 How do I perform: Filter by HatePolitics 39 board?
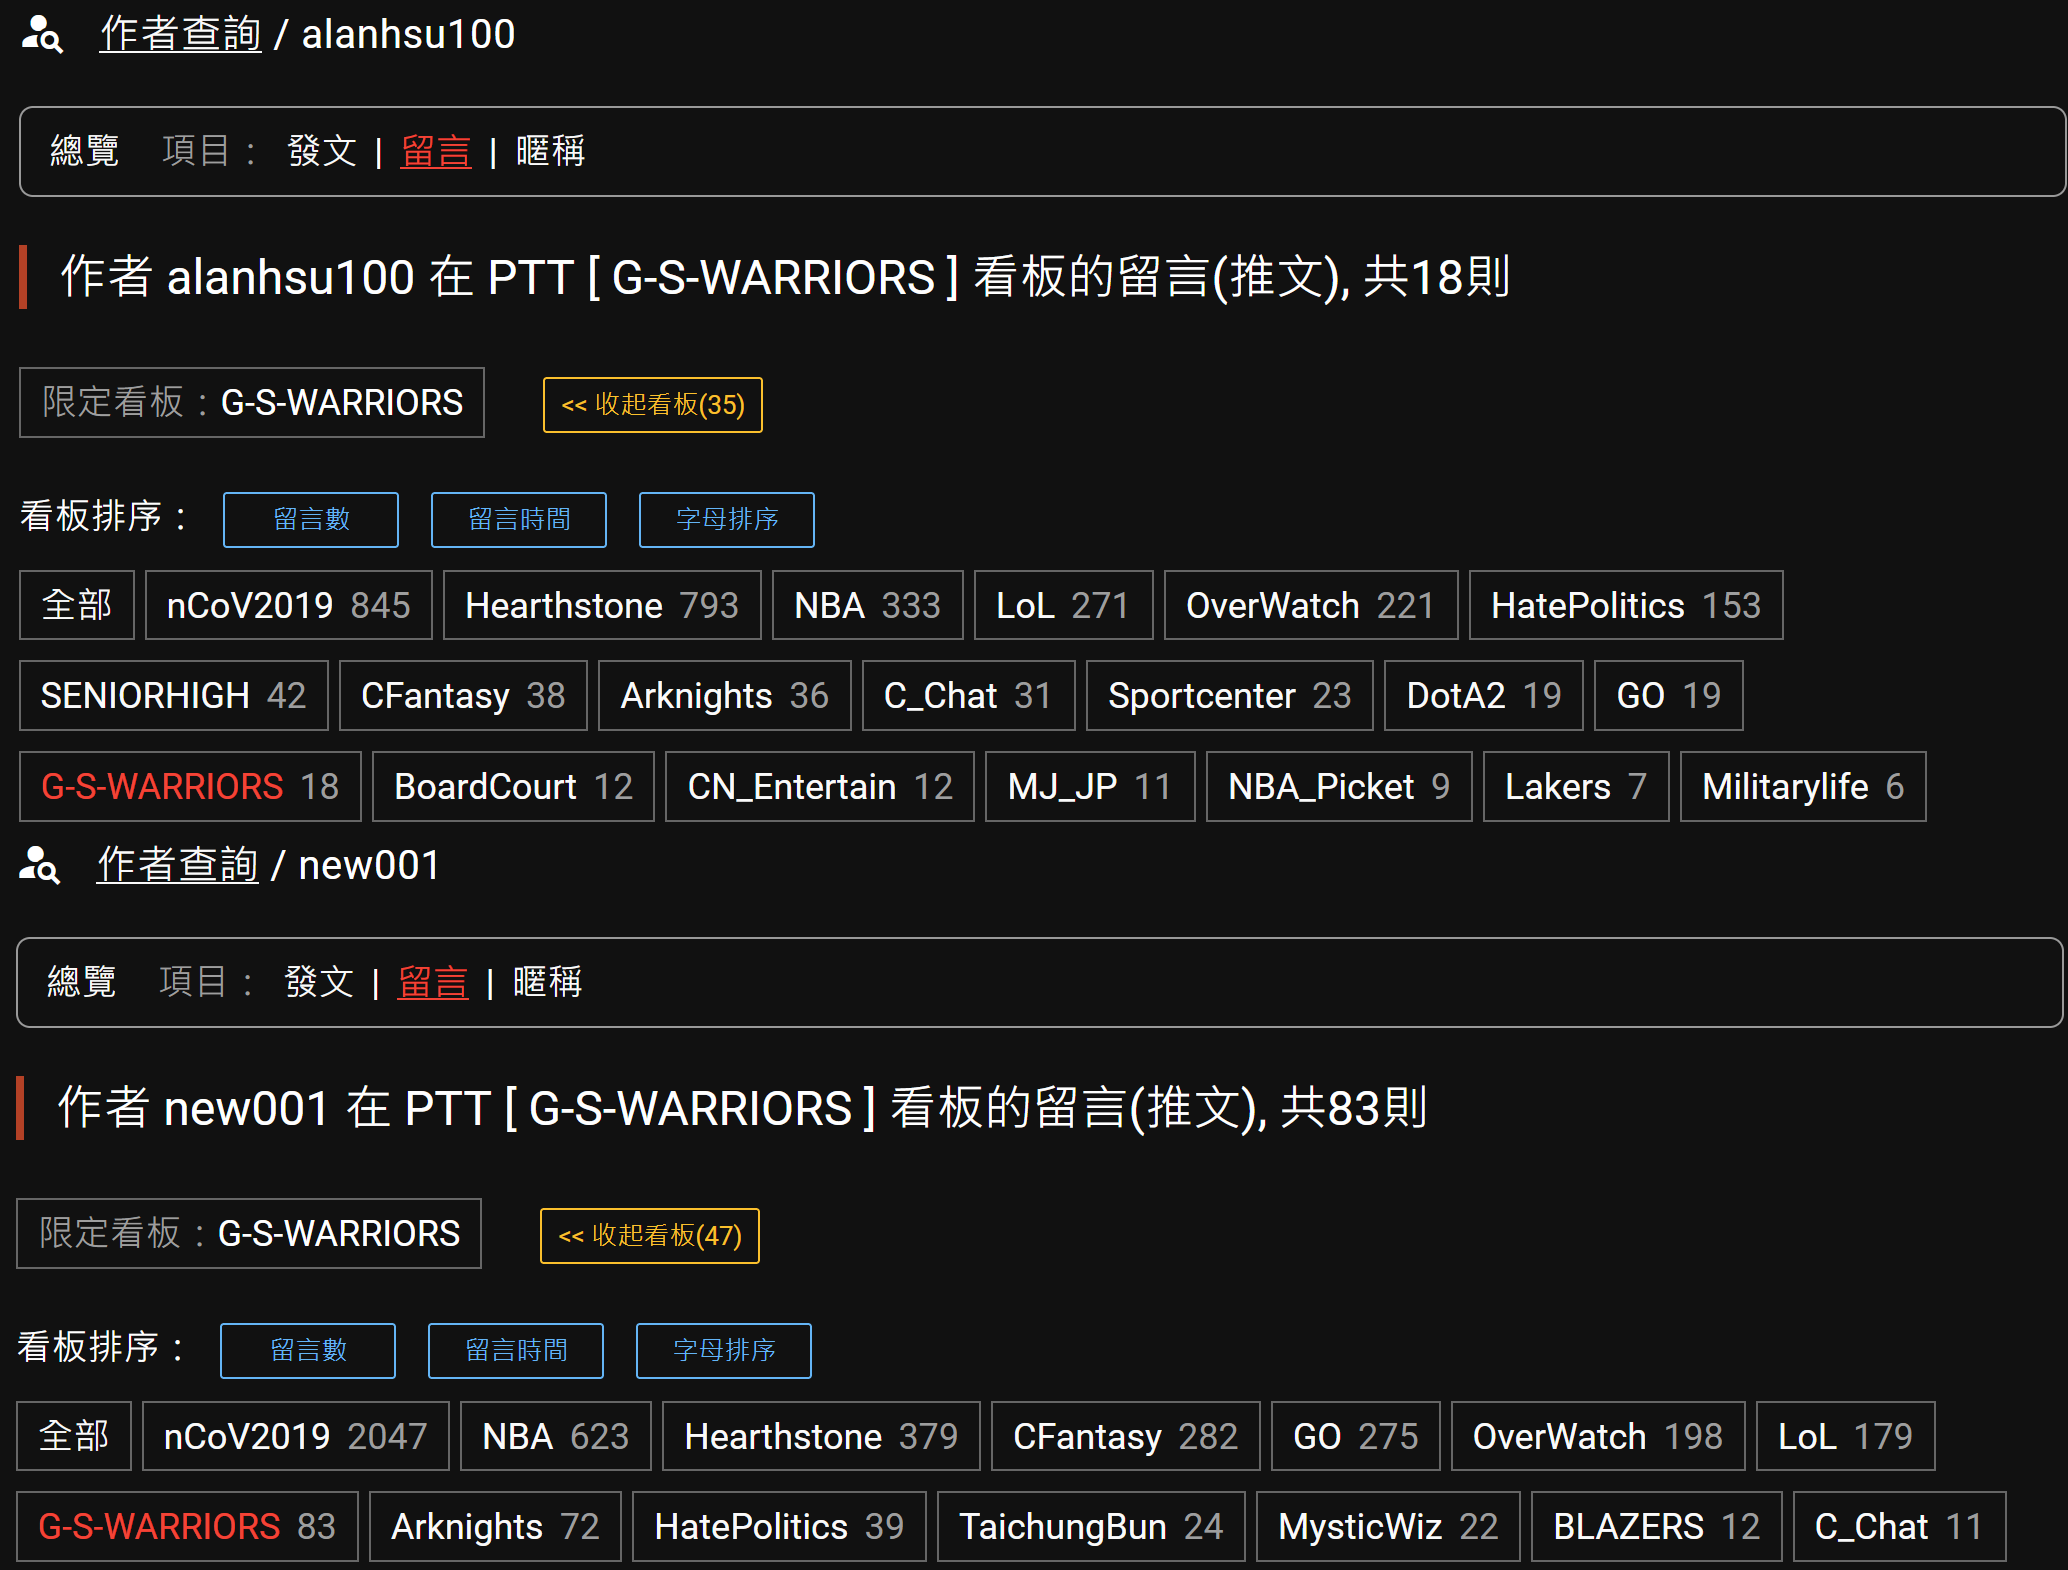(779, 1526)
